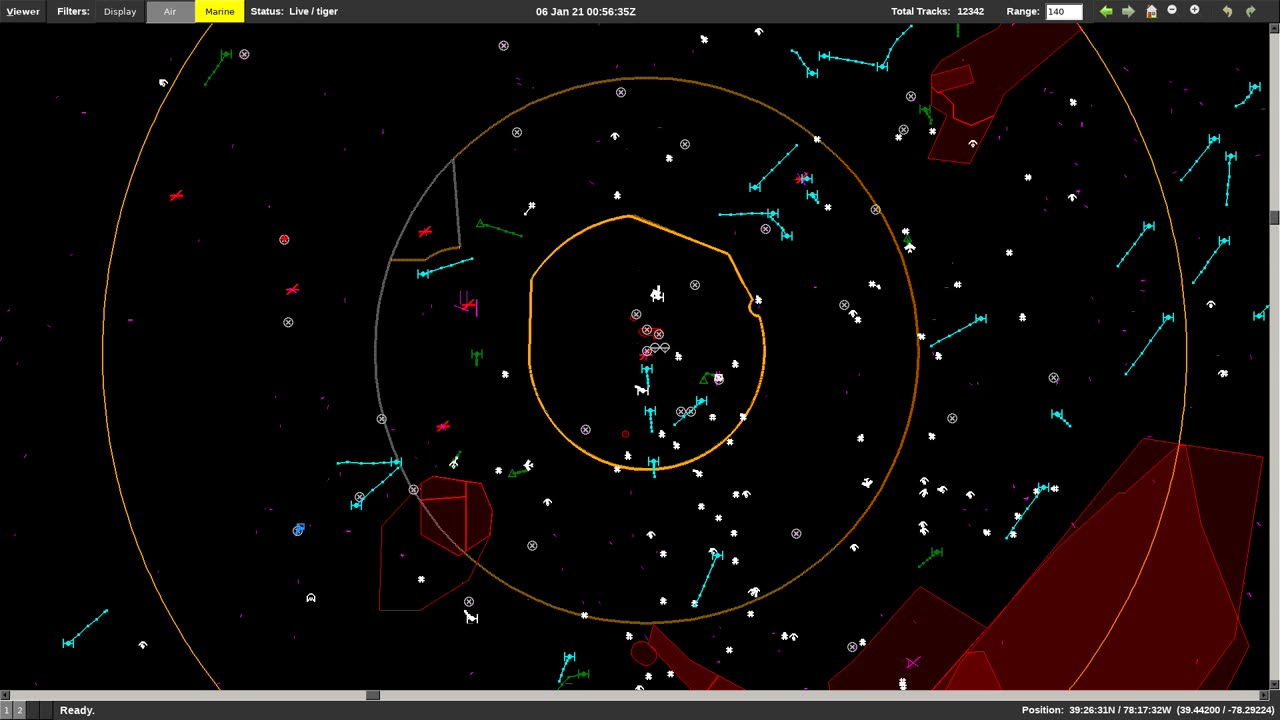The image size is (1280, 720).
Task: Switch to page tab 1
Action: (x=6, y=710)
